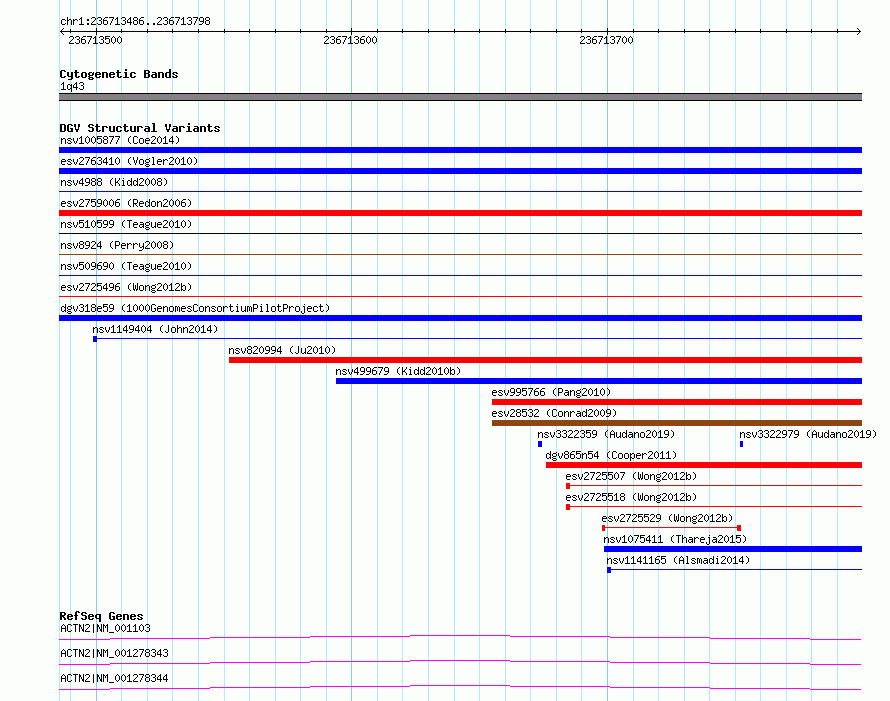Click dgv865n54 (Cooper2011) label
Screen dimensions: 890x701
tap(611, 455)
